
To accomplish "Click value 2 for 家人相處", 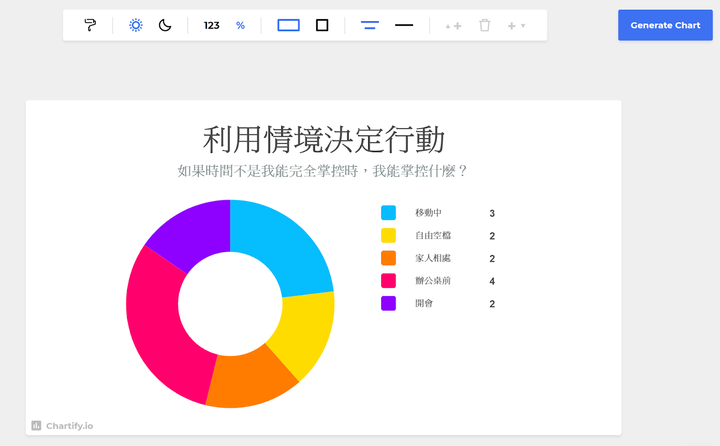I will (x=492, y=259).
